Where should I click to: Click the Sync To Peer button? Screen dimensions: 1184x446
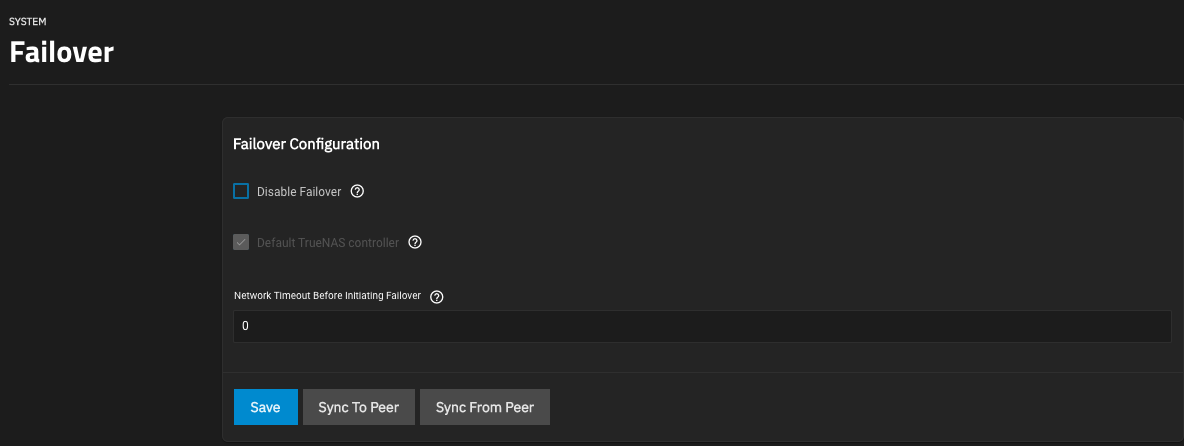pyautogui.click(x=358, y=407)
